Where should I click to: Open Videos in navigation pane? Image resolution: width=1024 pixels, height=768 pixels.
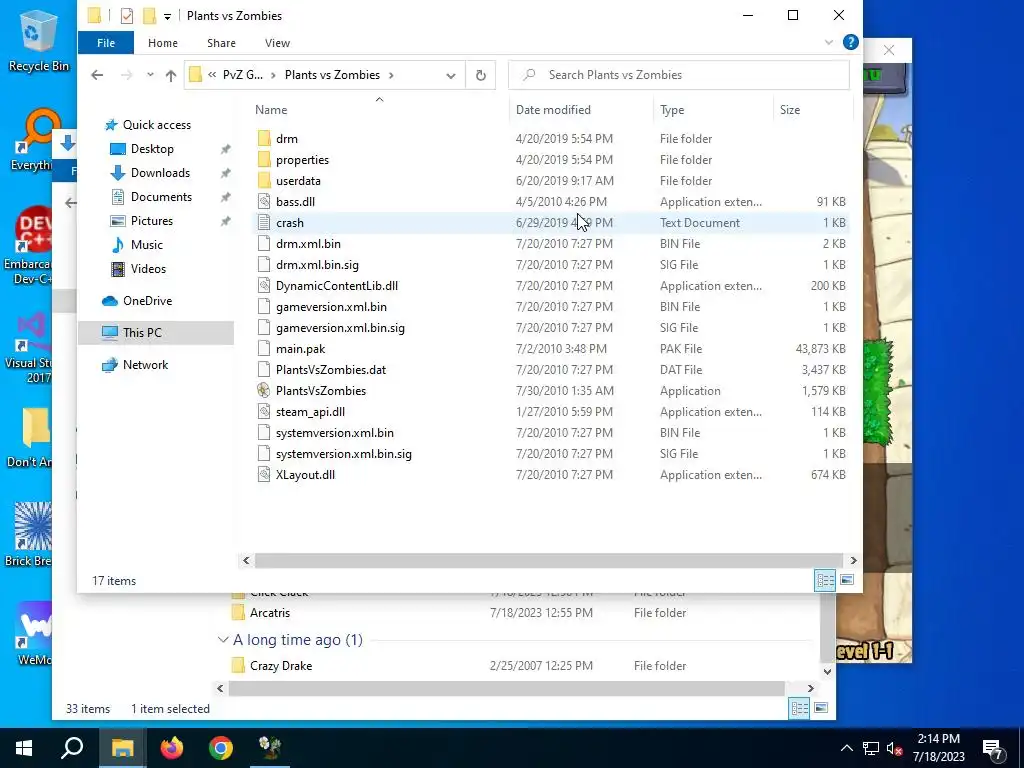[x=148, y=269]
